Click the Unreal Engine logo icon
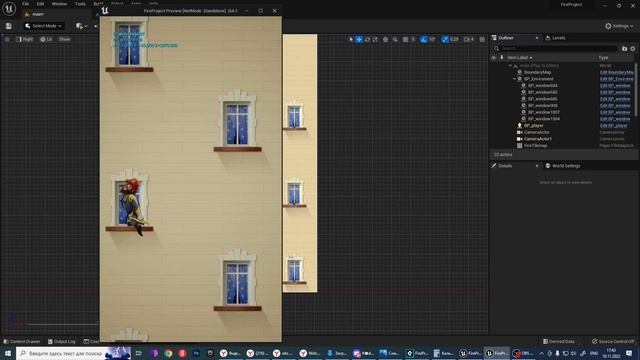Screen dimensions: 640x360 [9, 8]
